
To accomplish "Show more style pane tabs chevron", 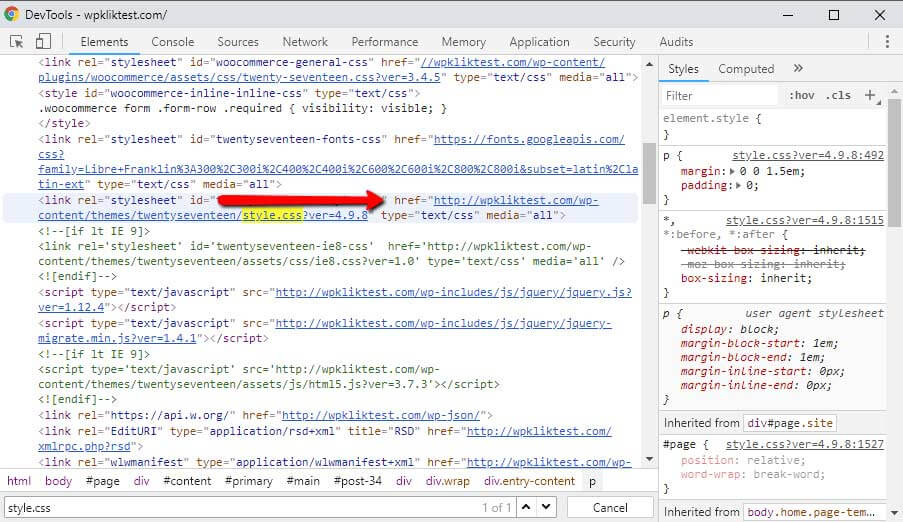I will point(798,68).
